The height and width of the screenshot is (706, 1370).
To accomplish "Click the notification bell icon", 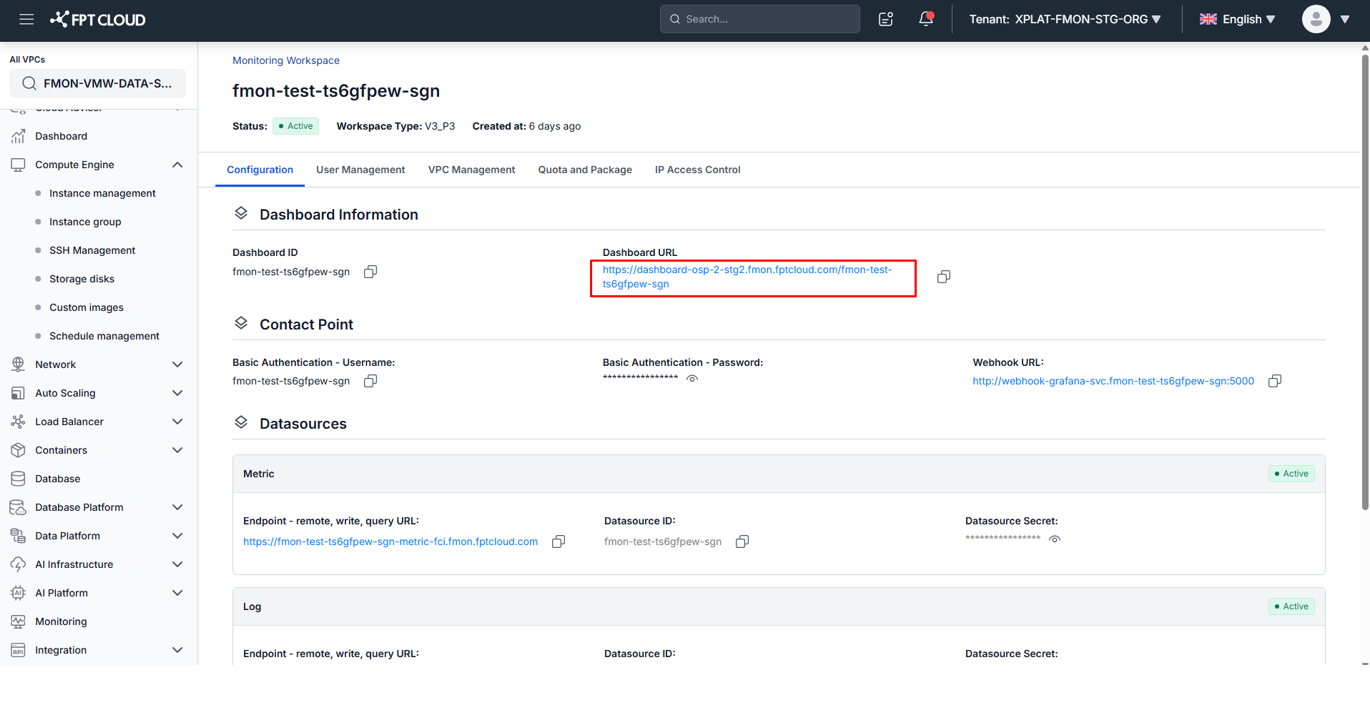I will [926, 19].
